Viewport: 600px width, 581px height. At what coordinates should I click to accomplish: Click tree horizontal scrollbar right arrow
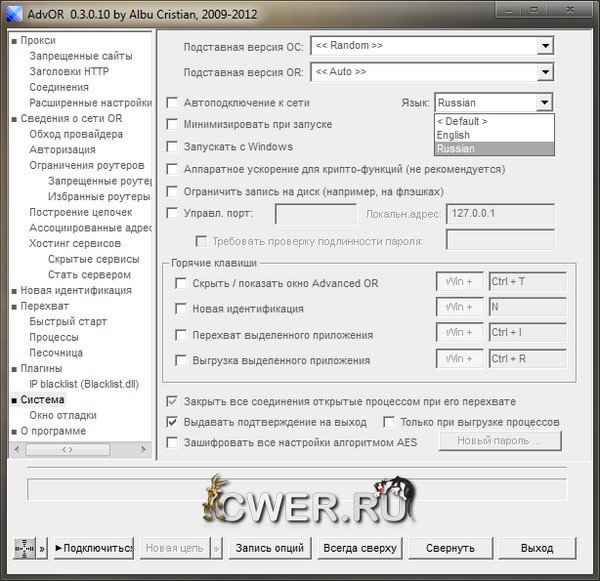144,449
